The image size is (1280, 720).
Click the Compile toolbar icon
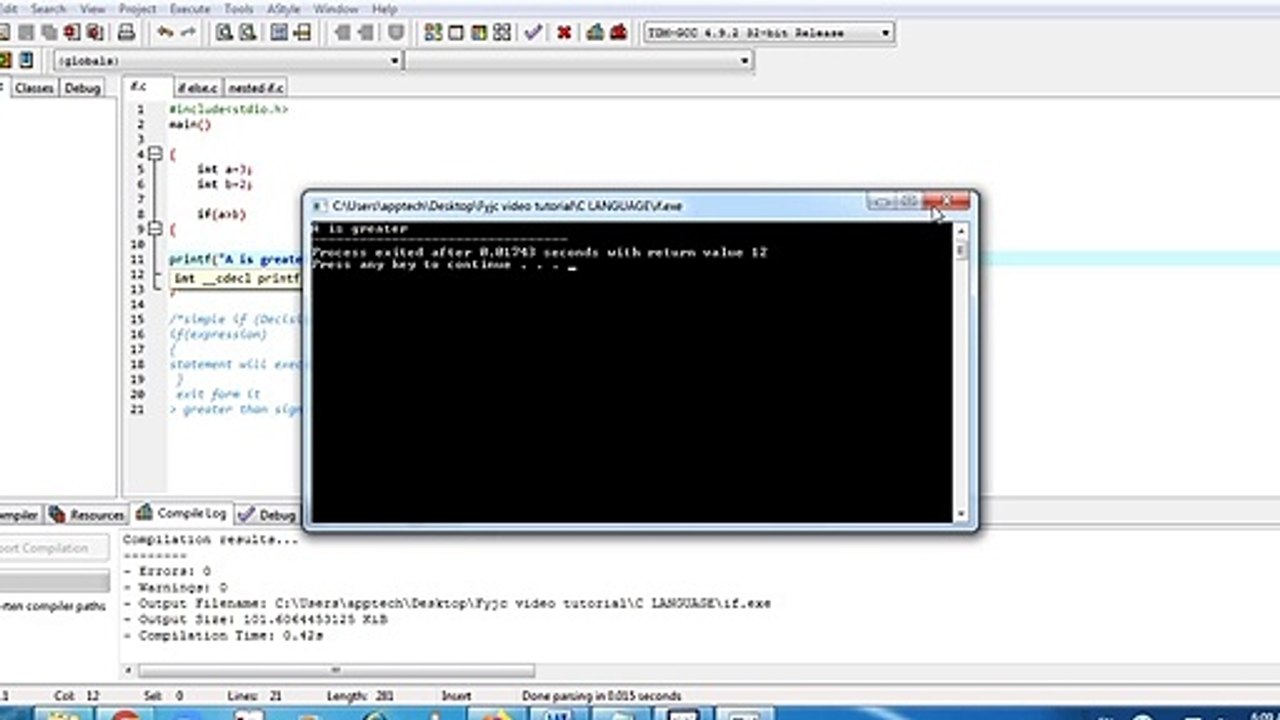point(433,33)
